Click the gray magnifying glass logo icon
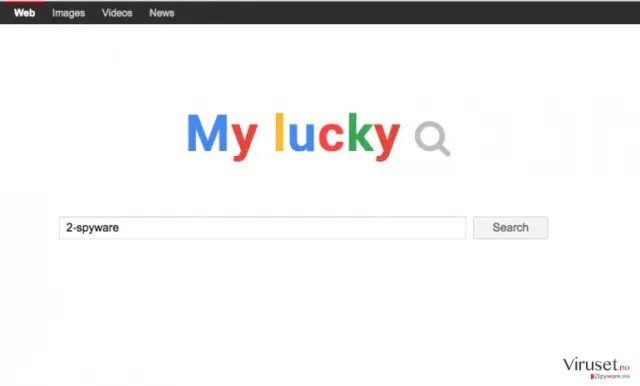 432,139
